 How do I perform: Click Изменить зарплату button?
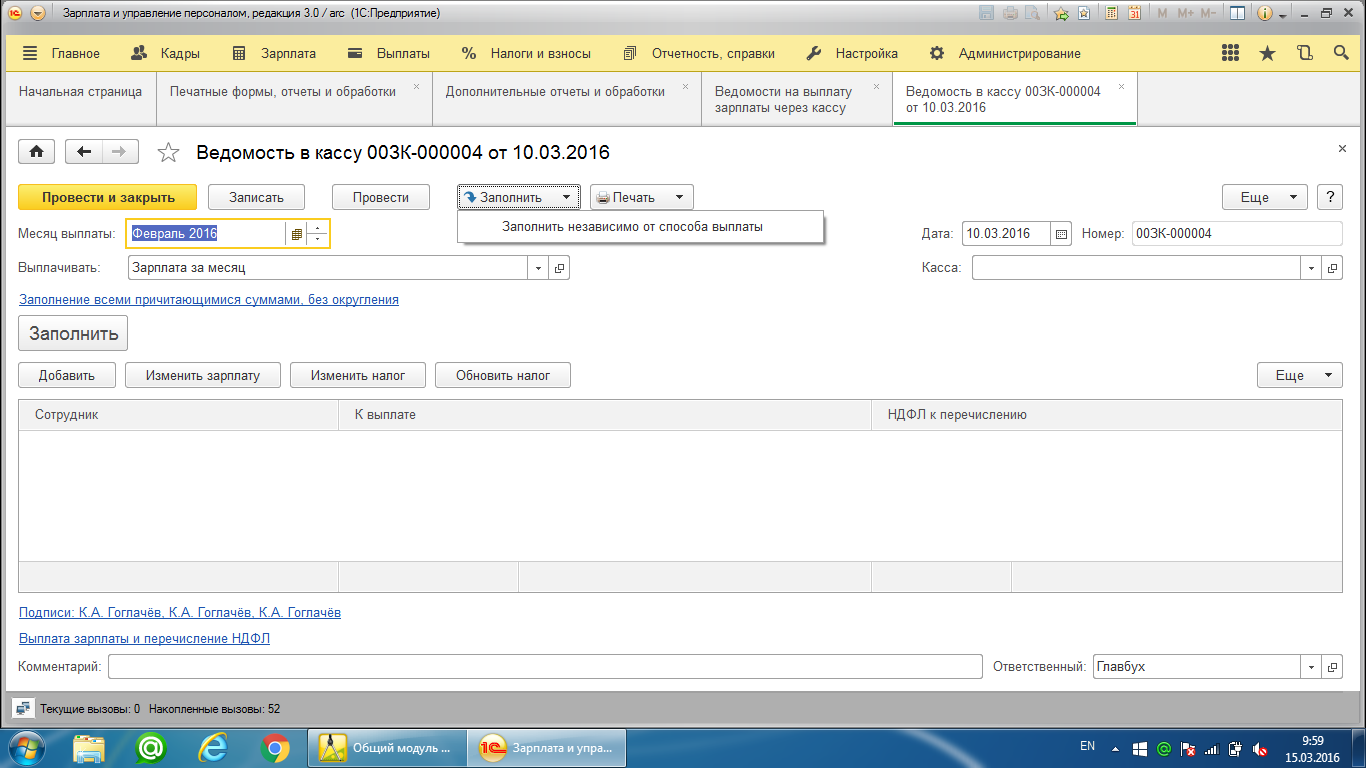click(203, 375)
